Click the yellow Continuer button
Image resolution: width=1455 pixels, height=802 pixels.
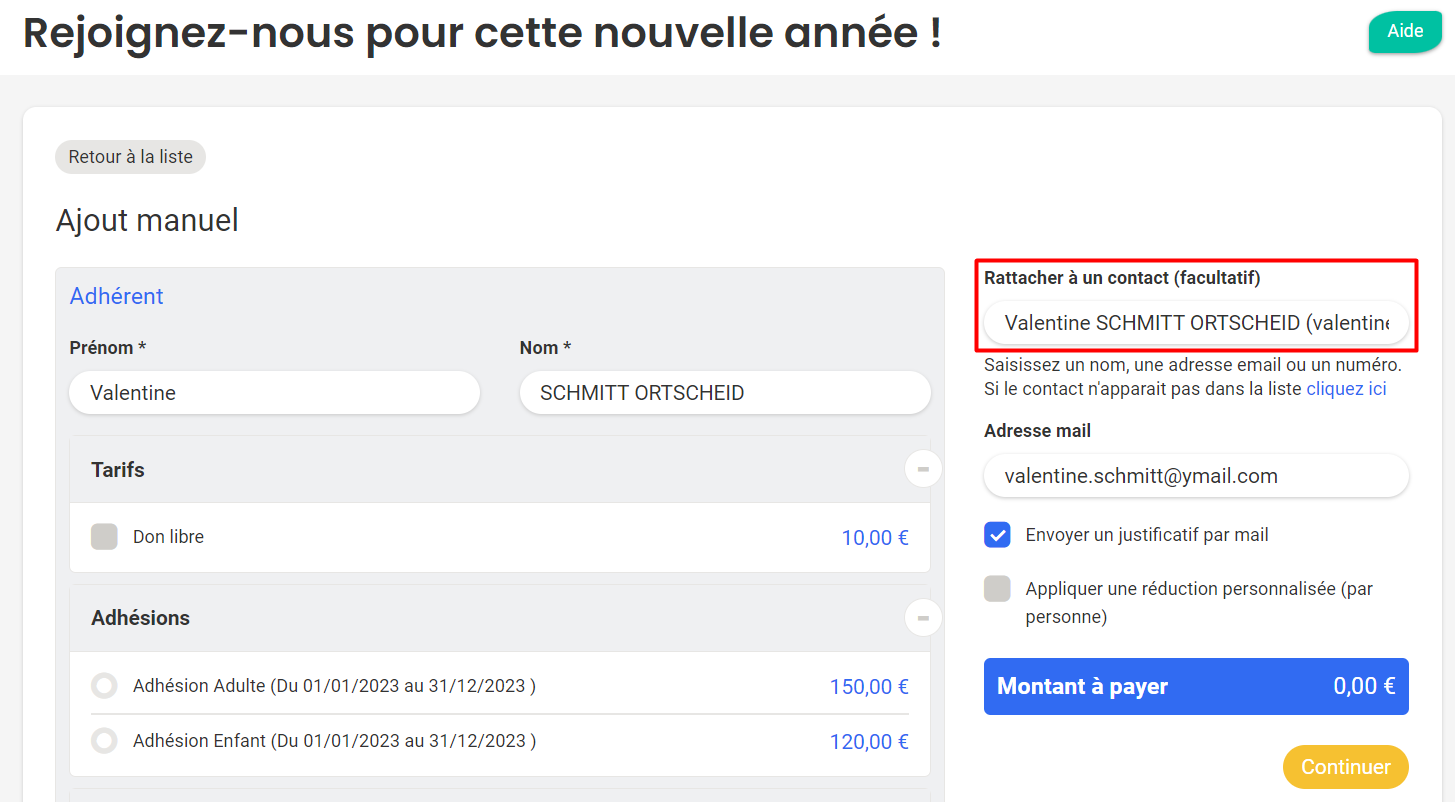[1346, 767]
